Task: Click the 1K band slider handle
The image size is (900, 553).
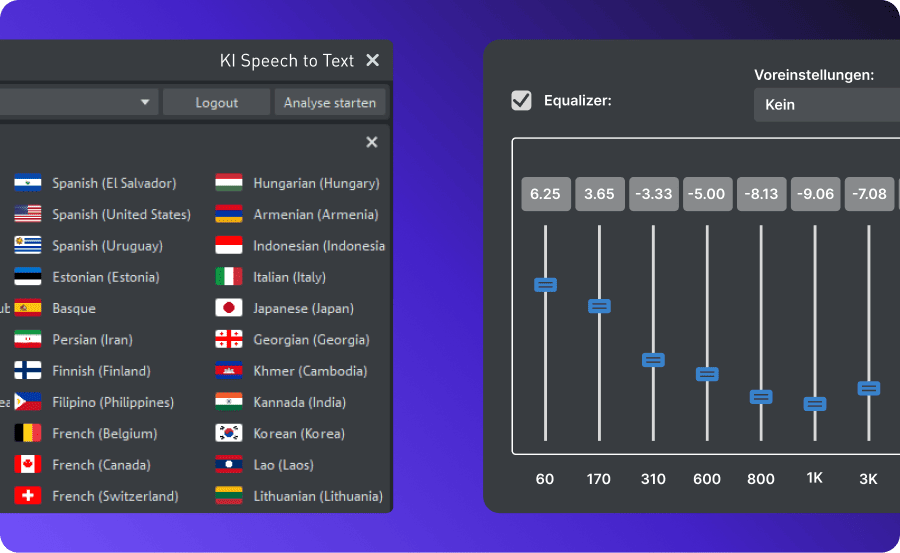Action: (x=815, y=404)
